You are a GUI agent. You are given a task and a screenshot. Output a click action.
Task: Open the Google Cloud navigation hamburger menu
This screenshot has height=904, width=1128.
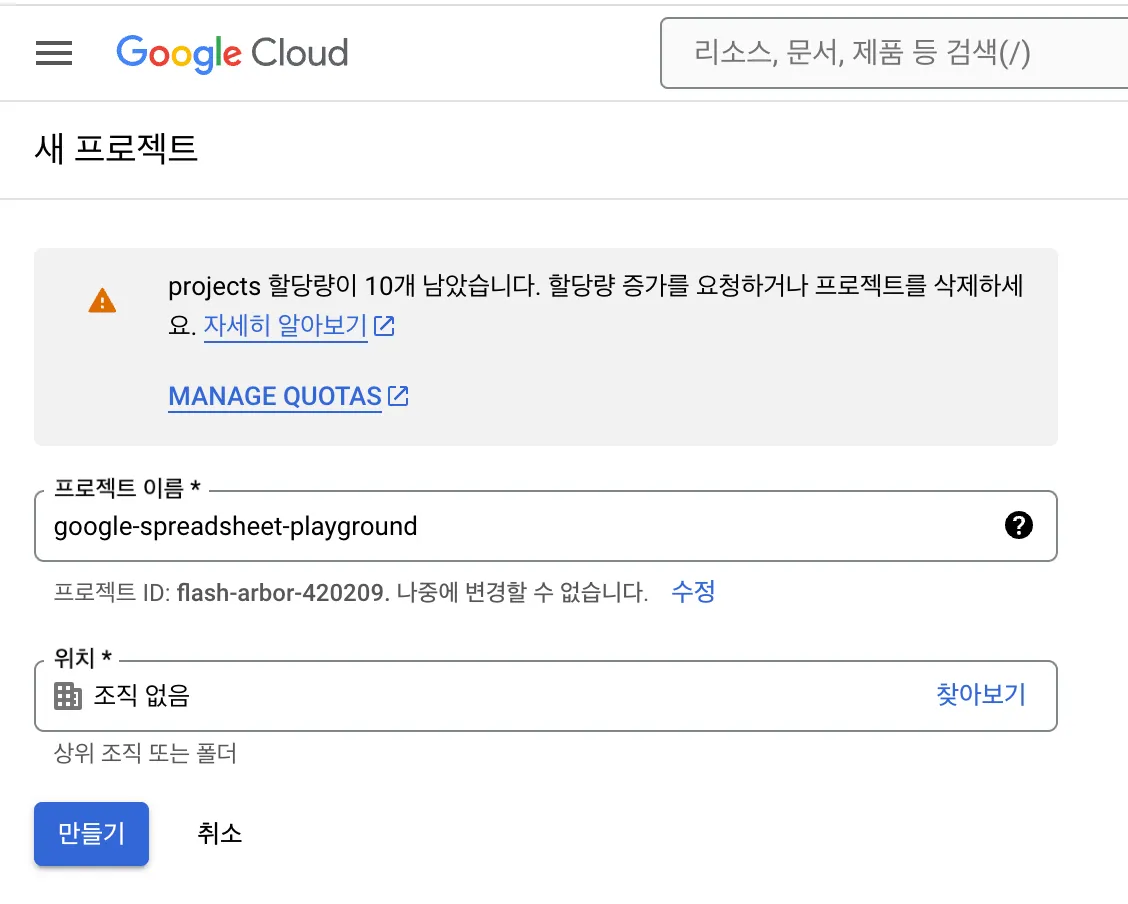coord(54,53)
